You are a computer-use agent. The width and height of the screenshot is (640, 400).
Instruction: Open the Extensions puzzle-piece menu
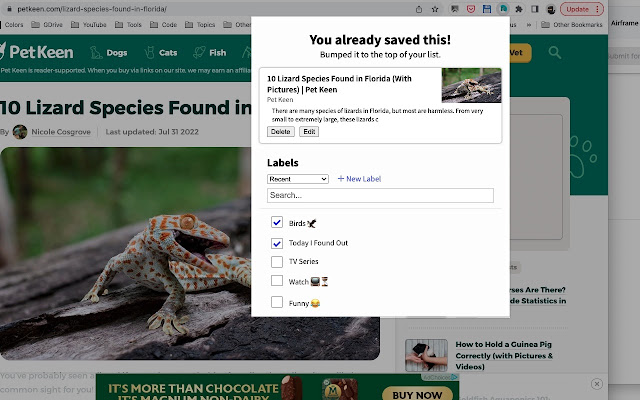(x=519, y=9)
